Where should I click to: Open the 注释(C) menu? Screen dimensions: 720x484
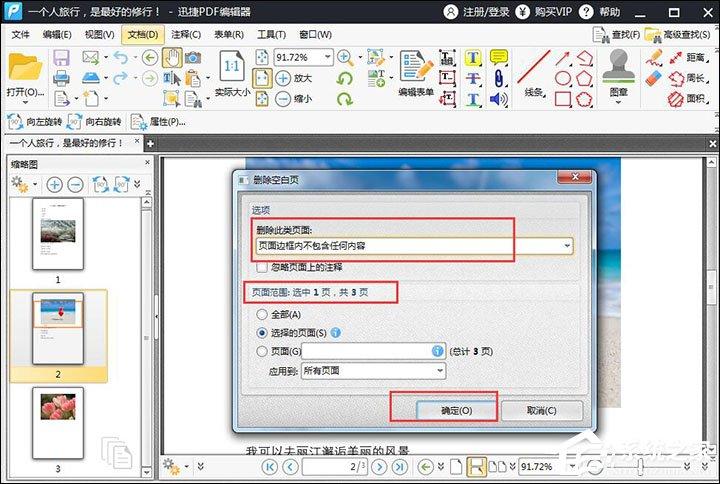(186, 34)
